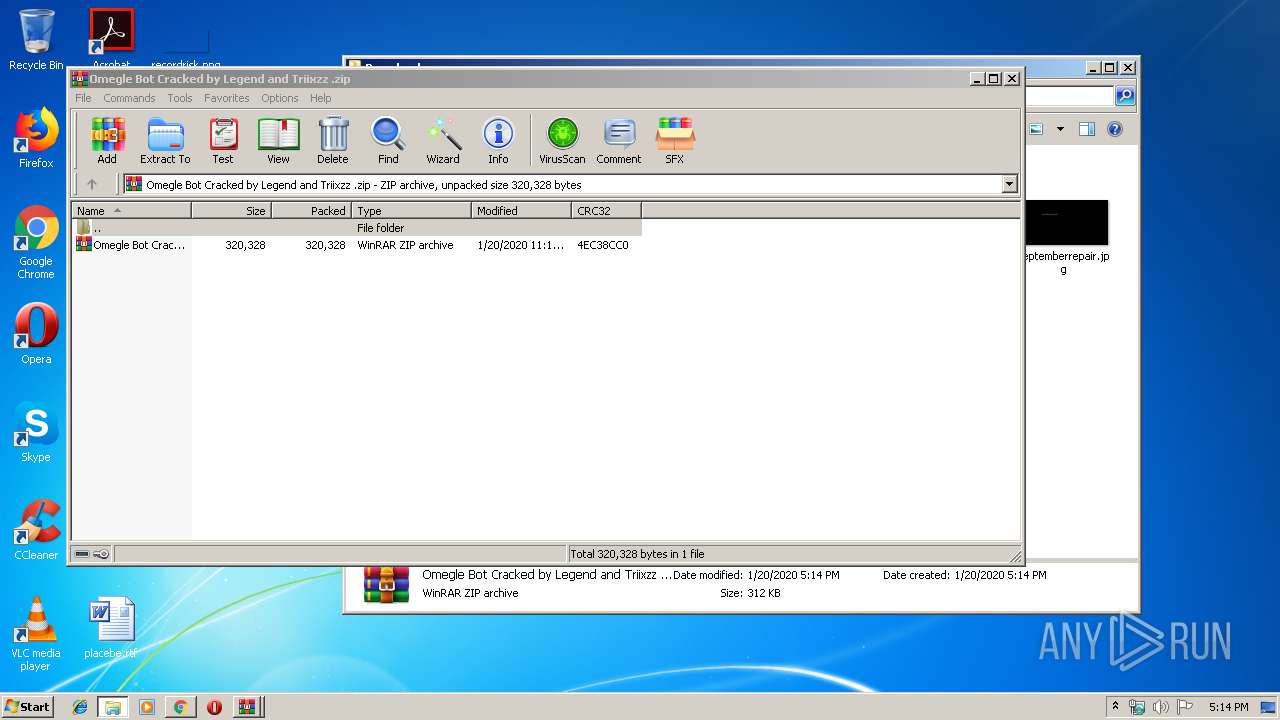Open Explorer window help icon
Viewport: 1280px width, 720px height.
[x=1115, y=129]
